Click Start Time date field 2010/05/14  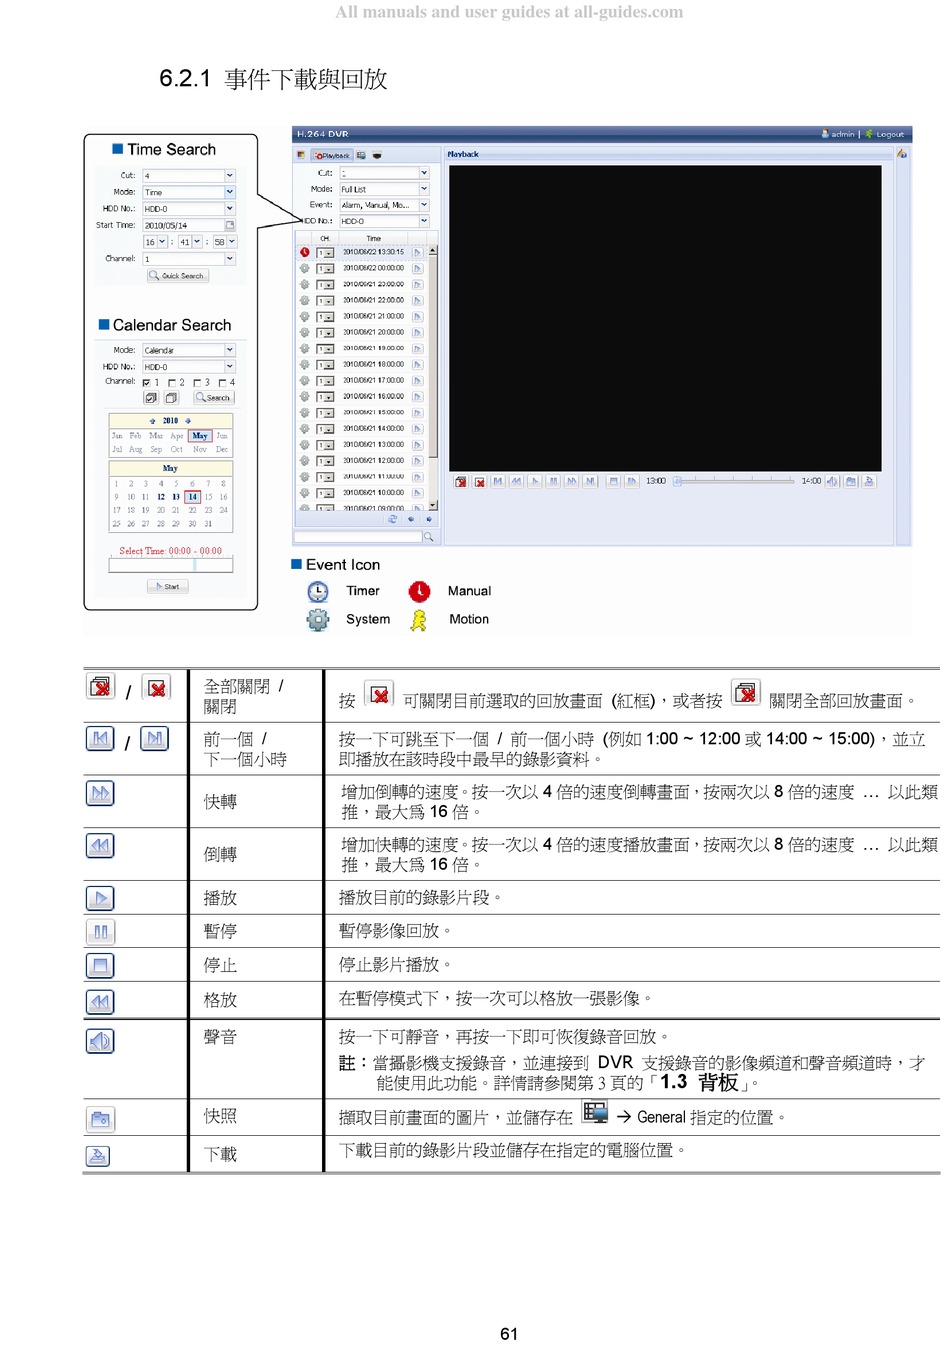183,225
